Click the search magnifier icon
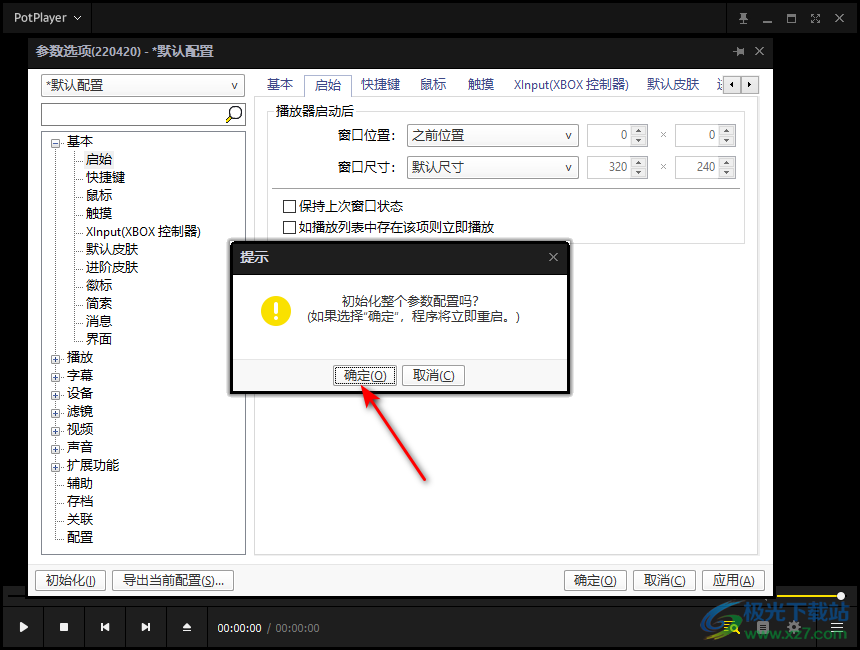Viewport: 860px width, 650px height. click(234, 114)
